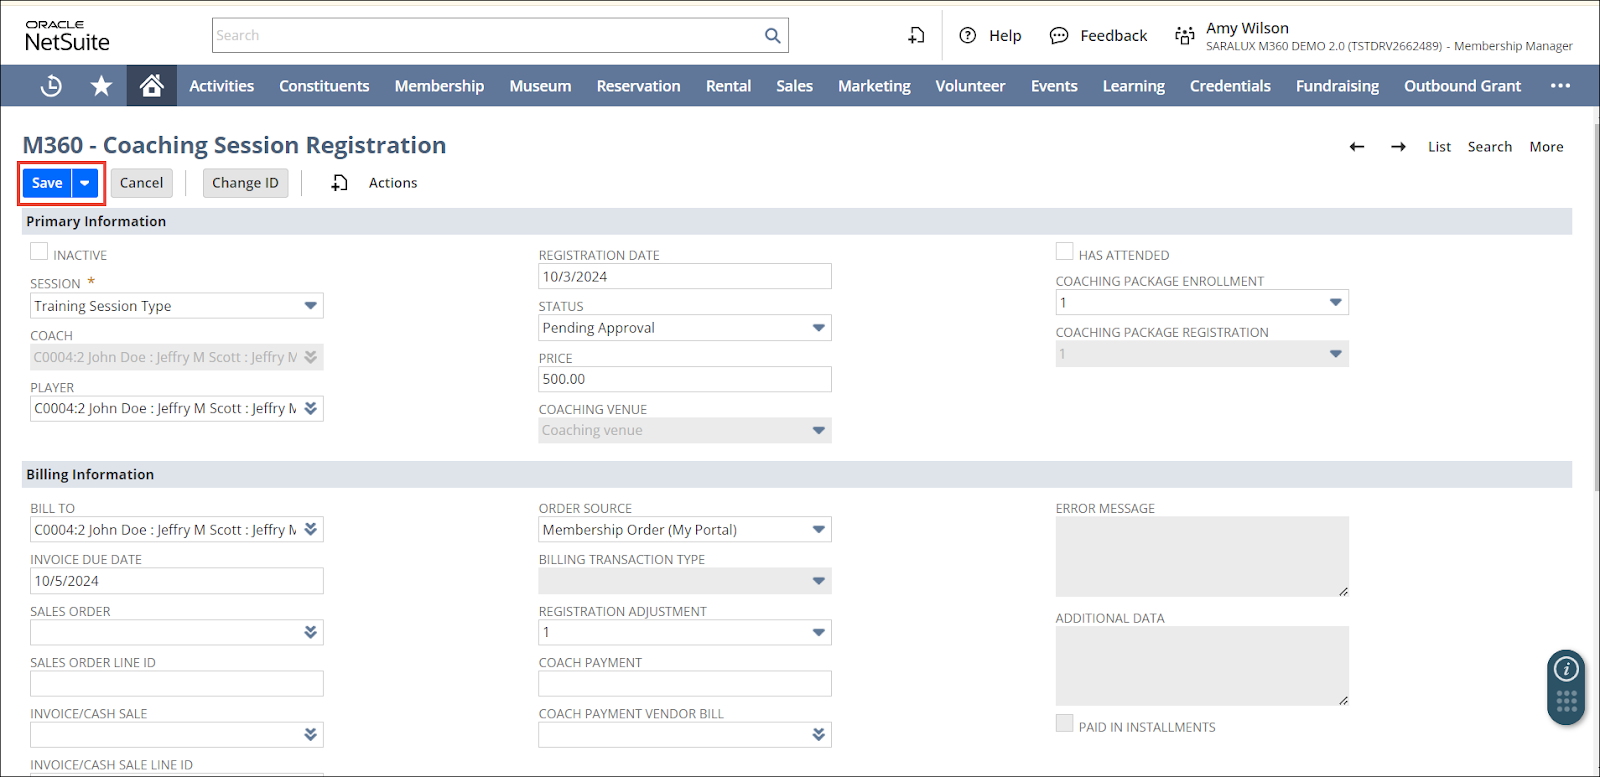
Task: Open the Help question mark icon
Action: click(x=967, y=36)
